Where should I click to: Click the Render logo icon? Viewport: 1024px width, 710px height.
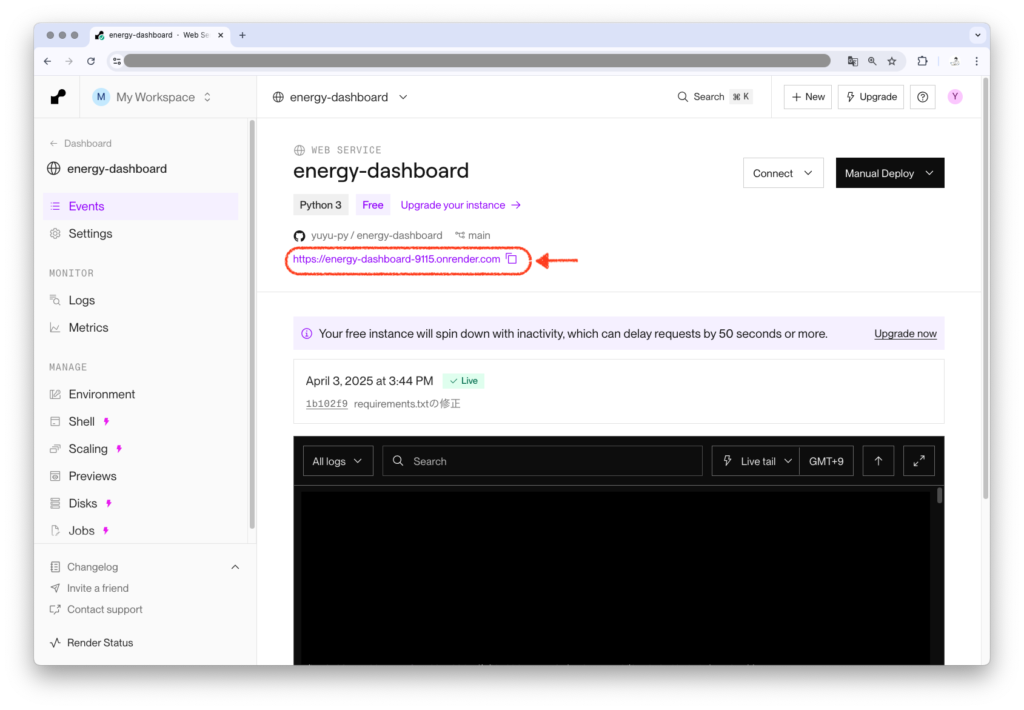pyautogui.click(x=58, y=97)
